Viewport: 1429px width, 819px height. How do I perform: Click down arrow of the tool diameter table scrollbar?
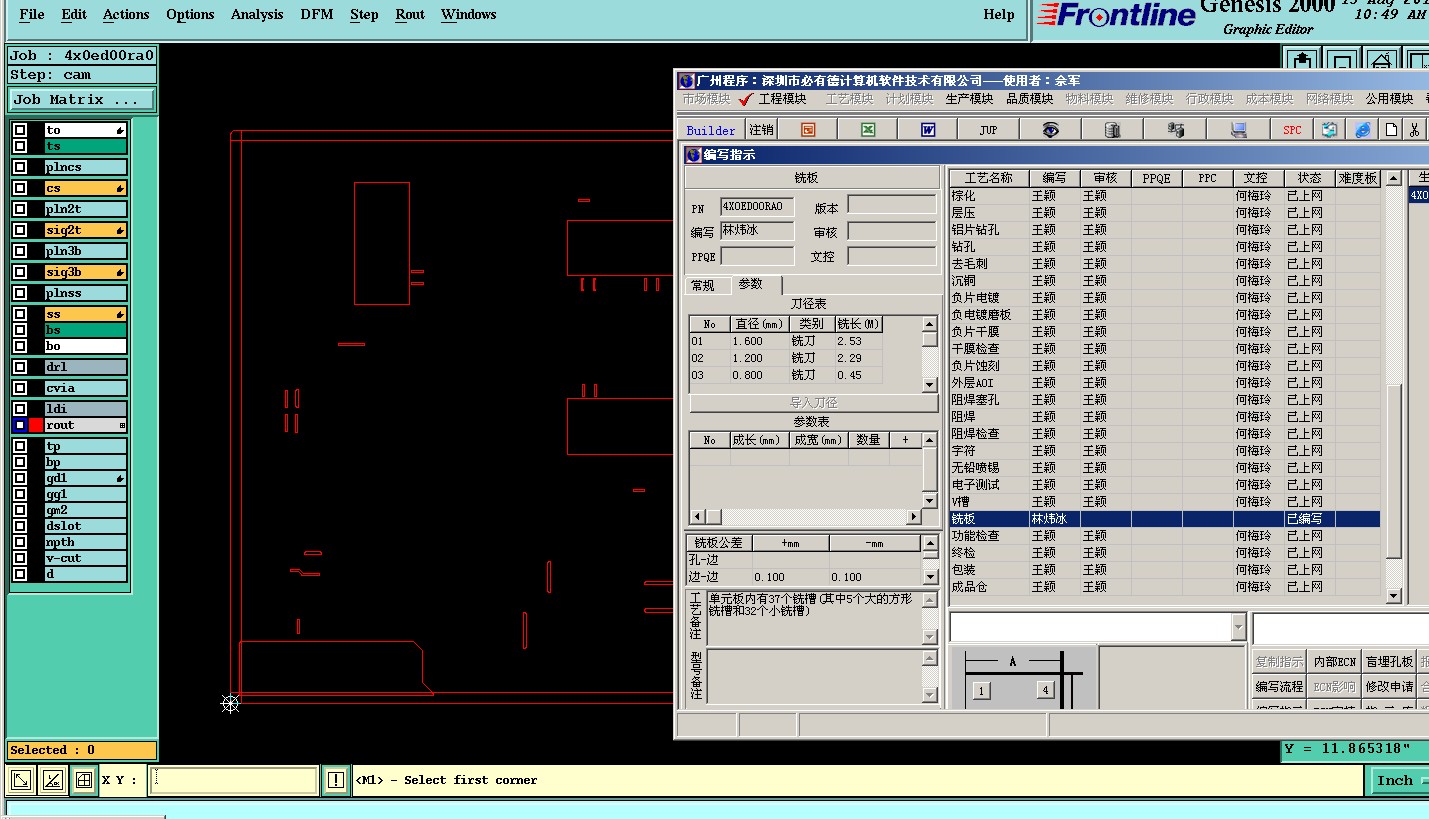(929, 385)
